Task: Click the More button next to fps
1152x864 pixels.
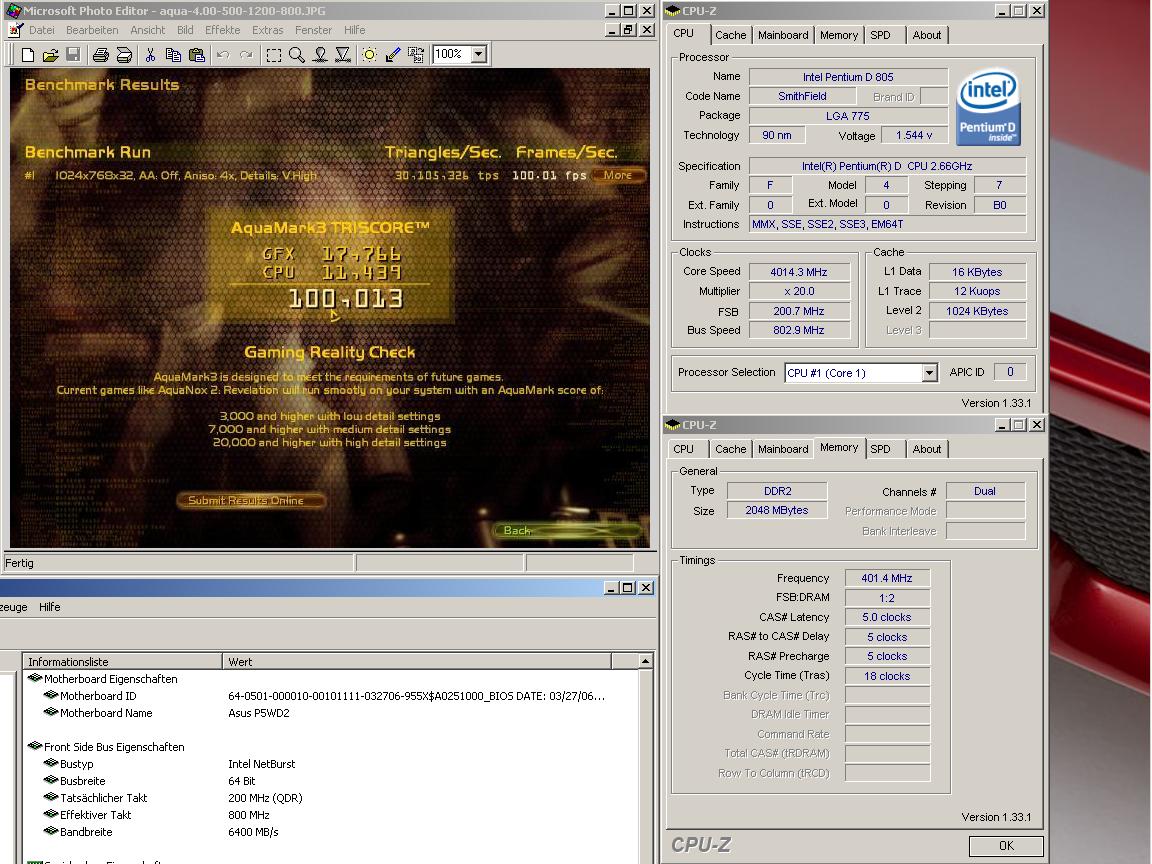Action: [x=618, y=175]
